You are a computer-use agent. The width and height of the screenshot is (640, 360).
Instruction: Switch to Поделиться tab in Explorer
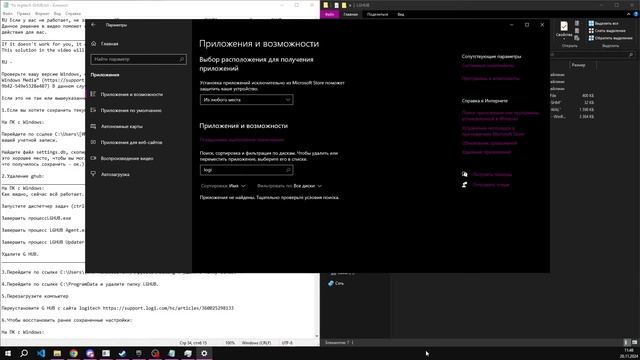pyautogui.click(x=377, y=14)
